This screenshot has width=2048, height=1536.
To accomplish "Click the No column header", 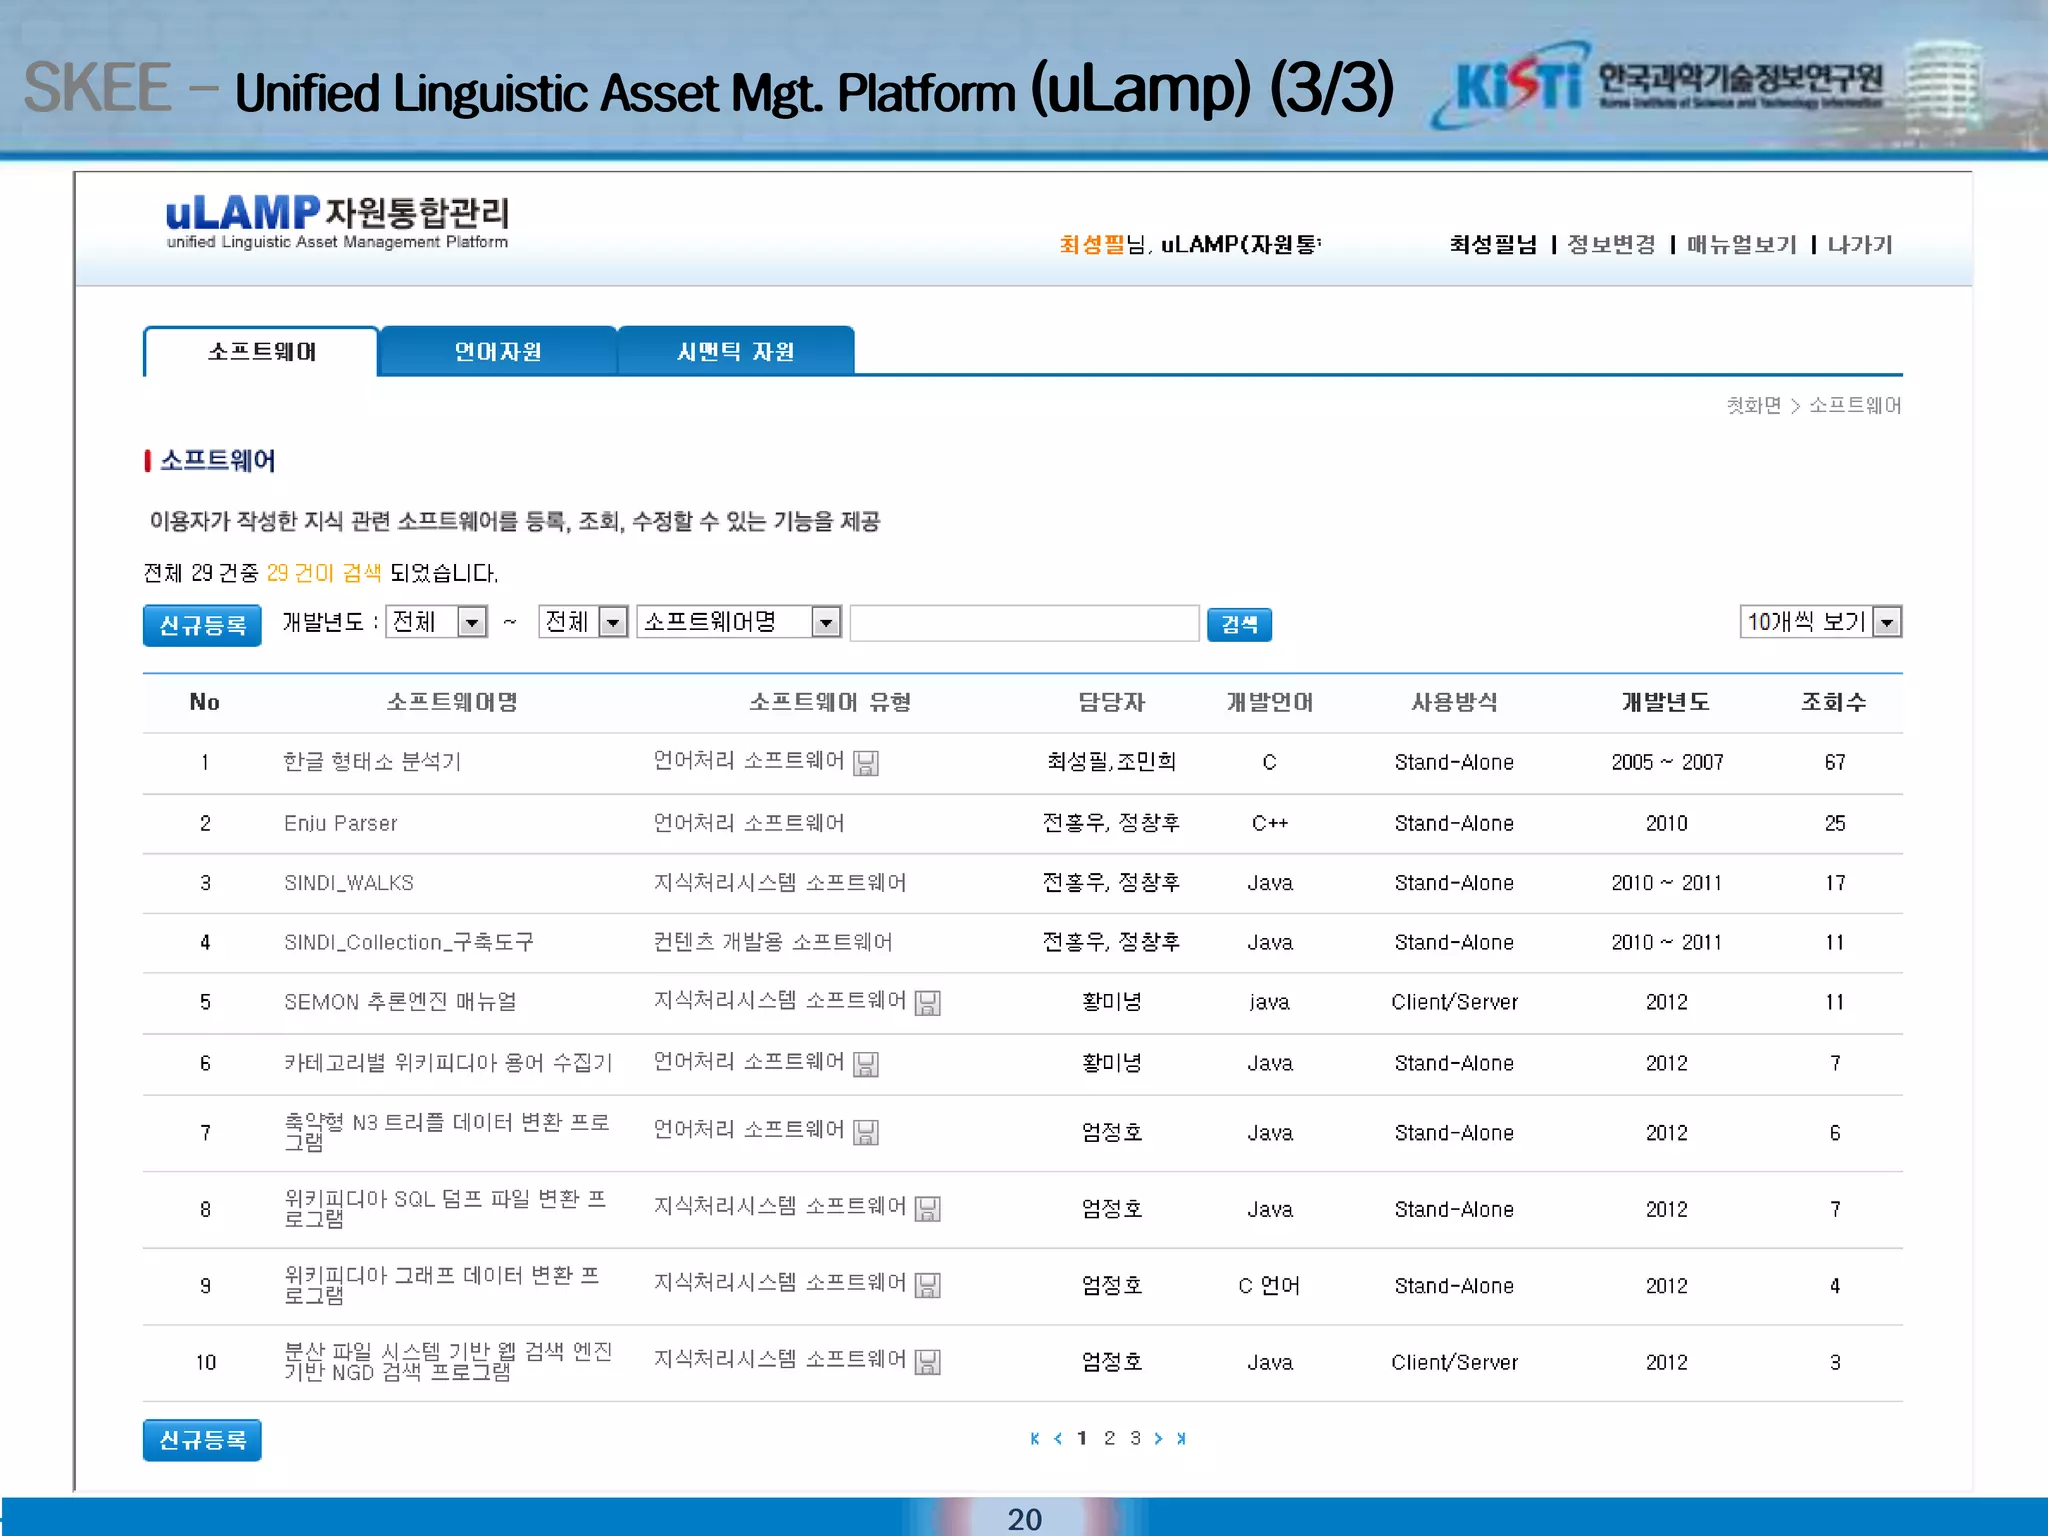I will tap(205, 702).
